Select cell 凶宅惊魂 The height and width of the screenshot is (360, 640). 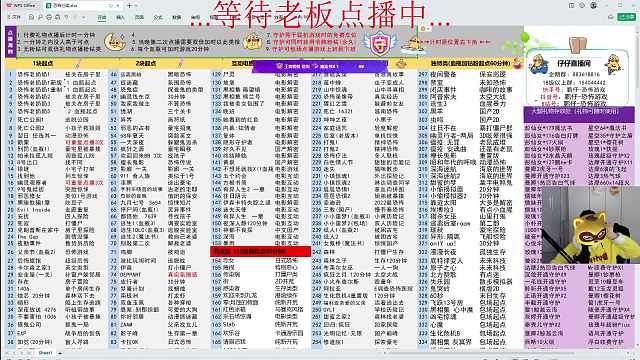[x=442, y=316]
